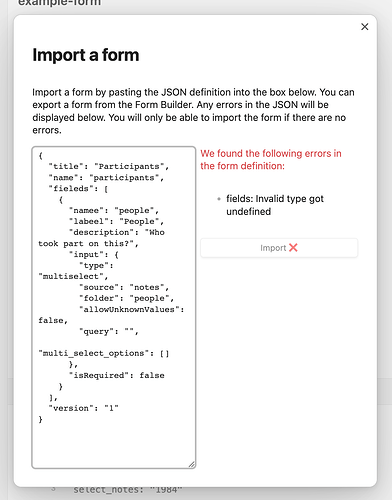Click the "isRequired": false line

(x=116, y=376)
